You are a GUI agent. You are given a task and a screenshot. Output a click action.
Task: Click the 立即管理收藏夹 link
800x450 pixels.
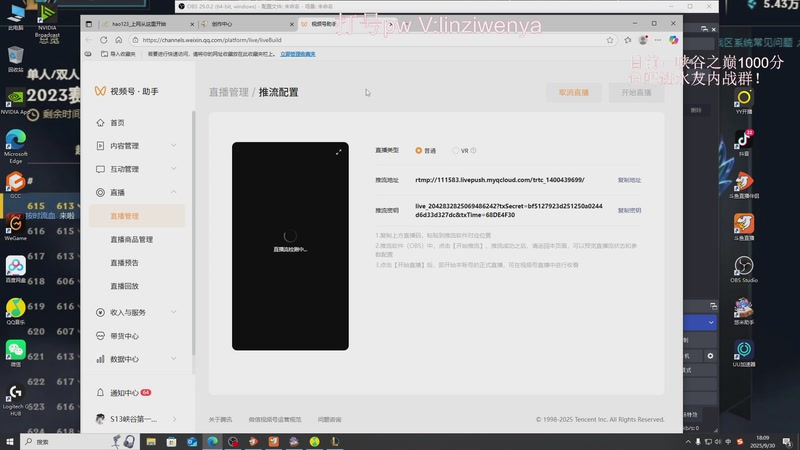tap(297, 54)
